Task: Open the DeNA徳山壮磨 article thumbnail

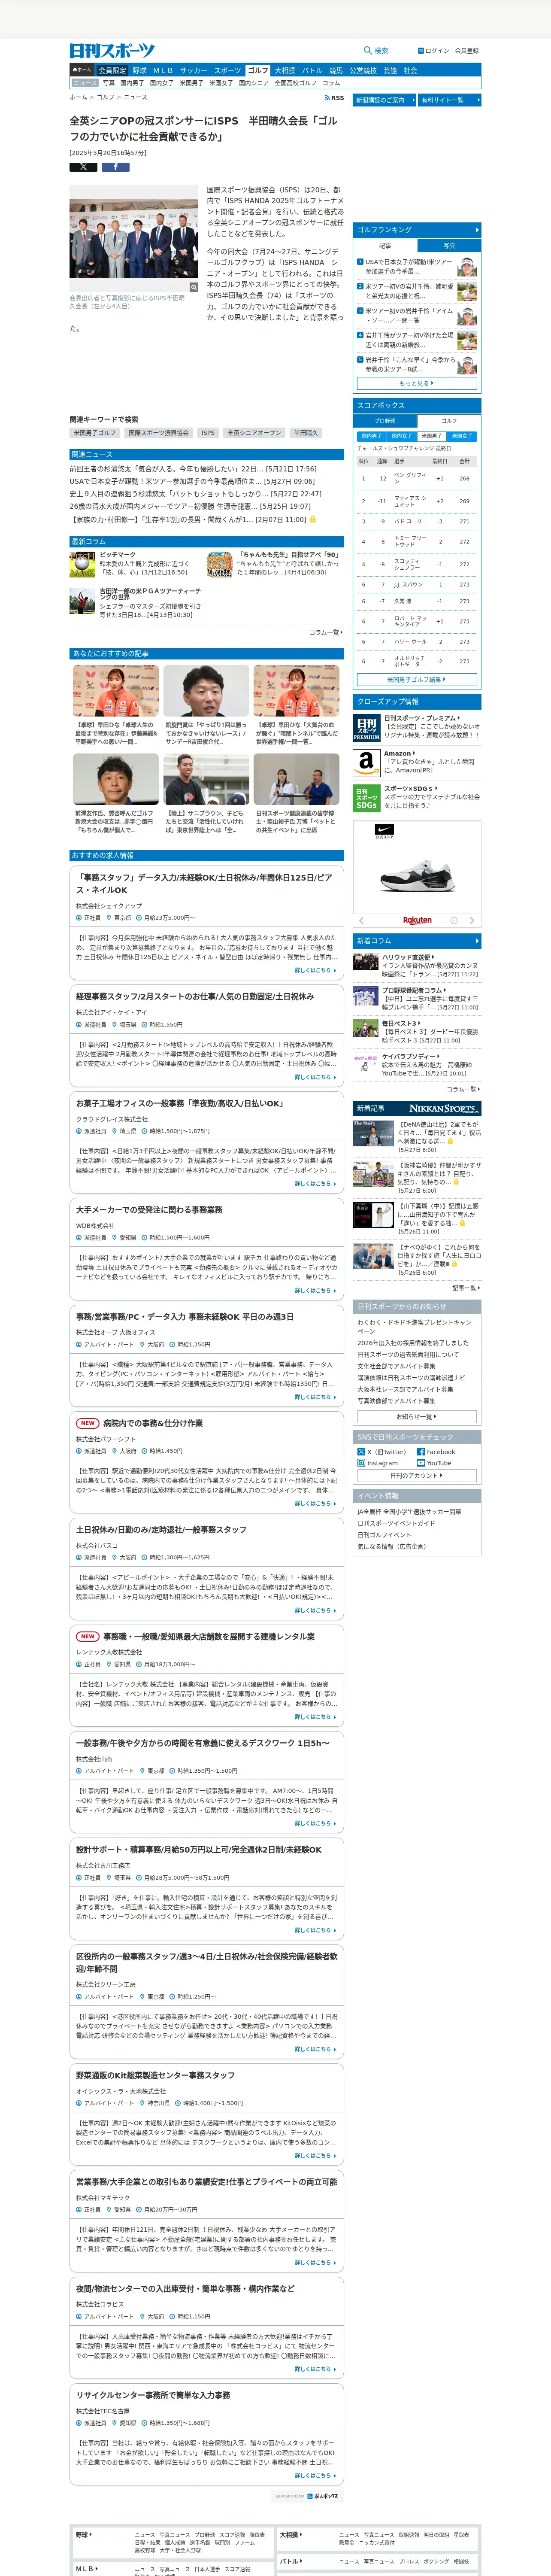Action: pos(373,1133)
